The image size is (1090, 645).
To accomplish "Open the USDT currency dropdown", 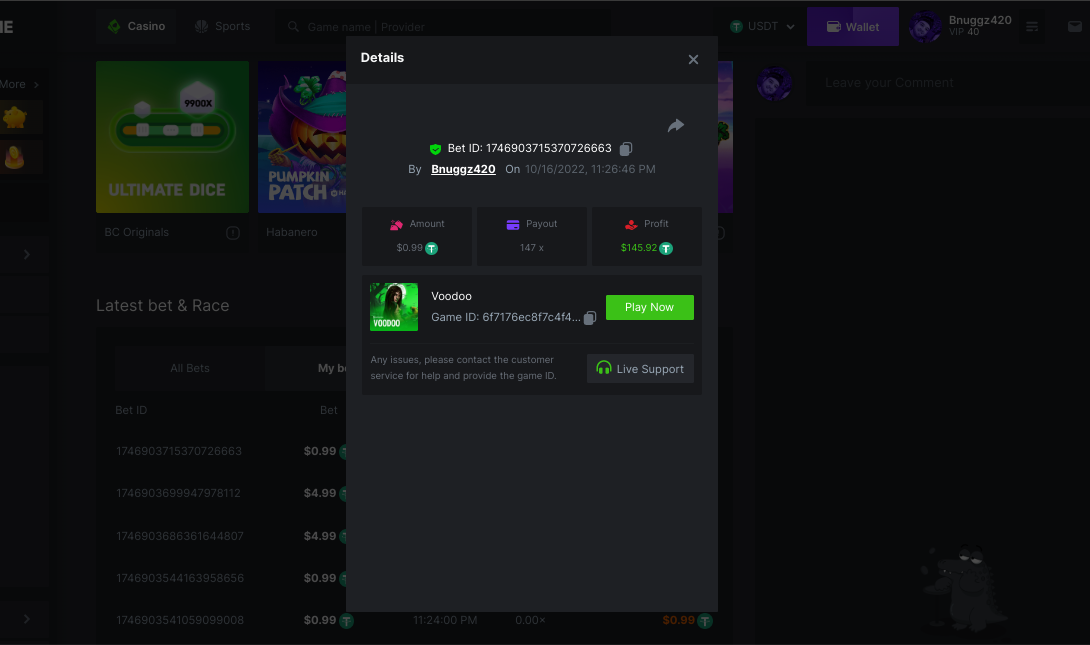I will 763,27.
